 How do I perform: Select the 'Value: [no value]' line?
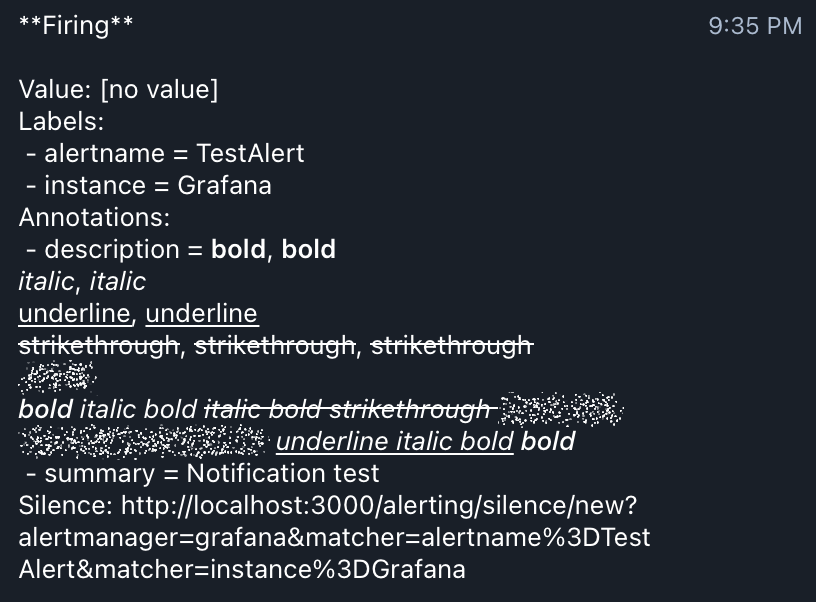coord(119,89)
